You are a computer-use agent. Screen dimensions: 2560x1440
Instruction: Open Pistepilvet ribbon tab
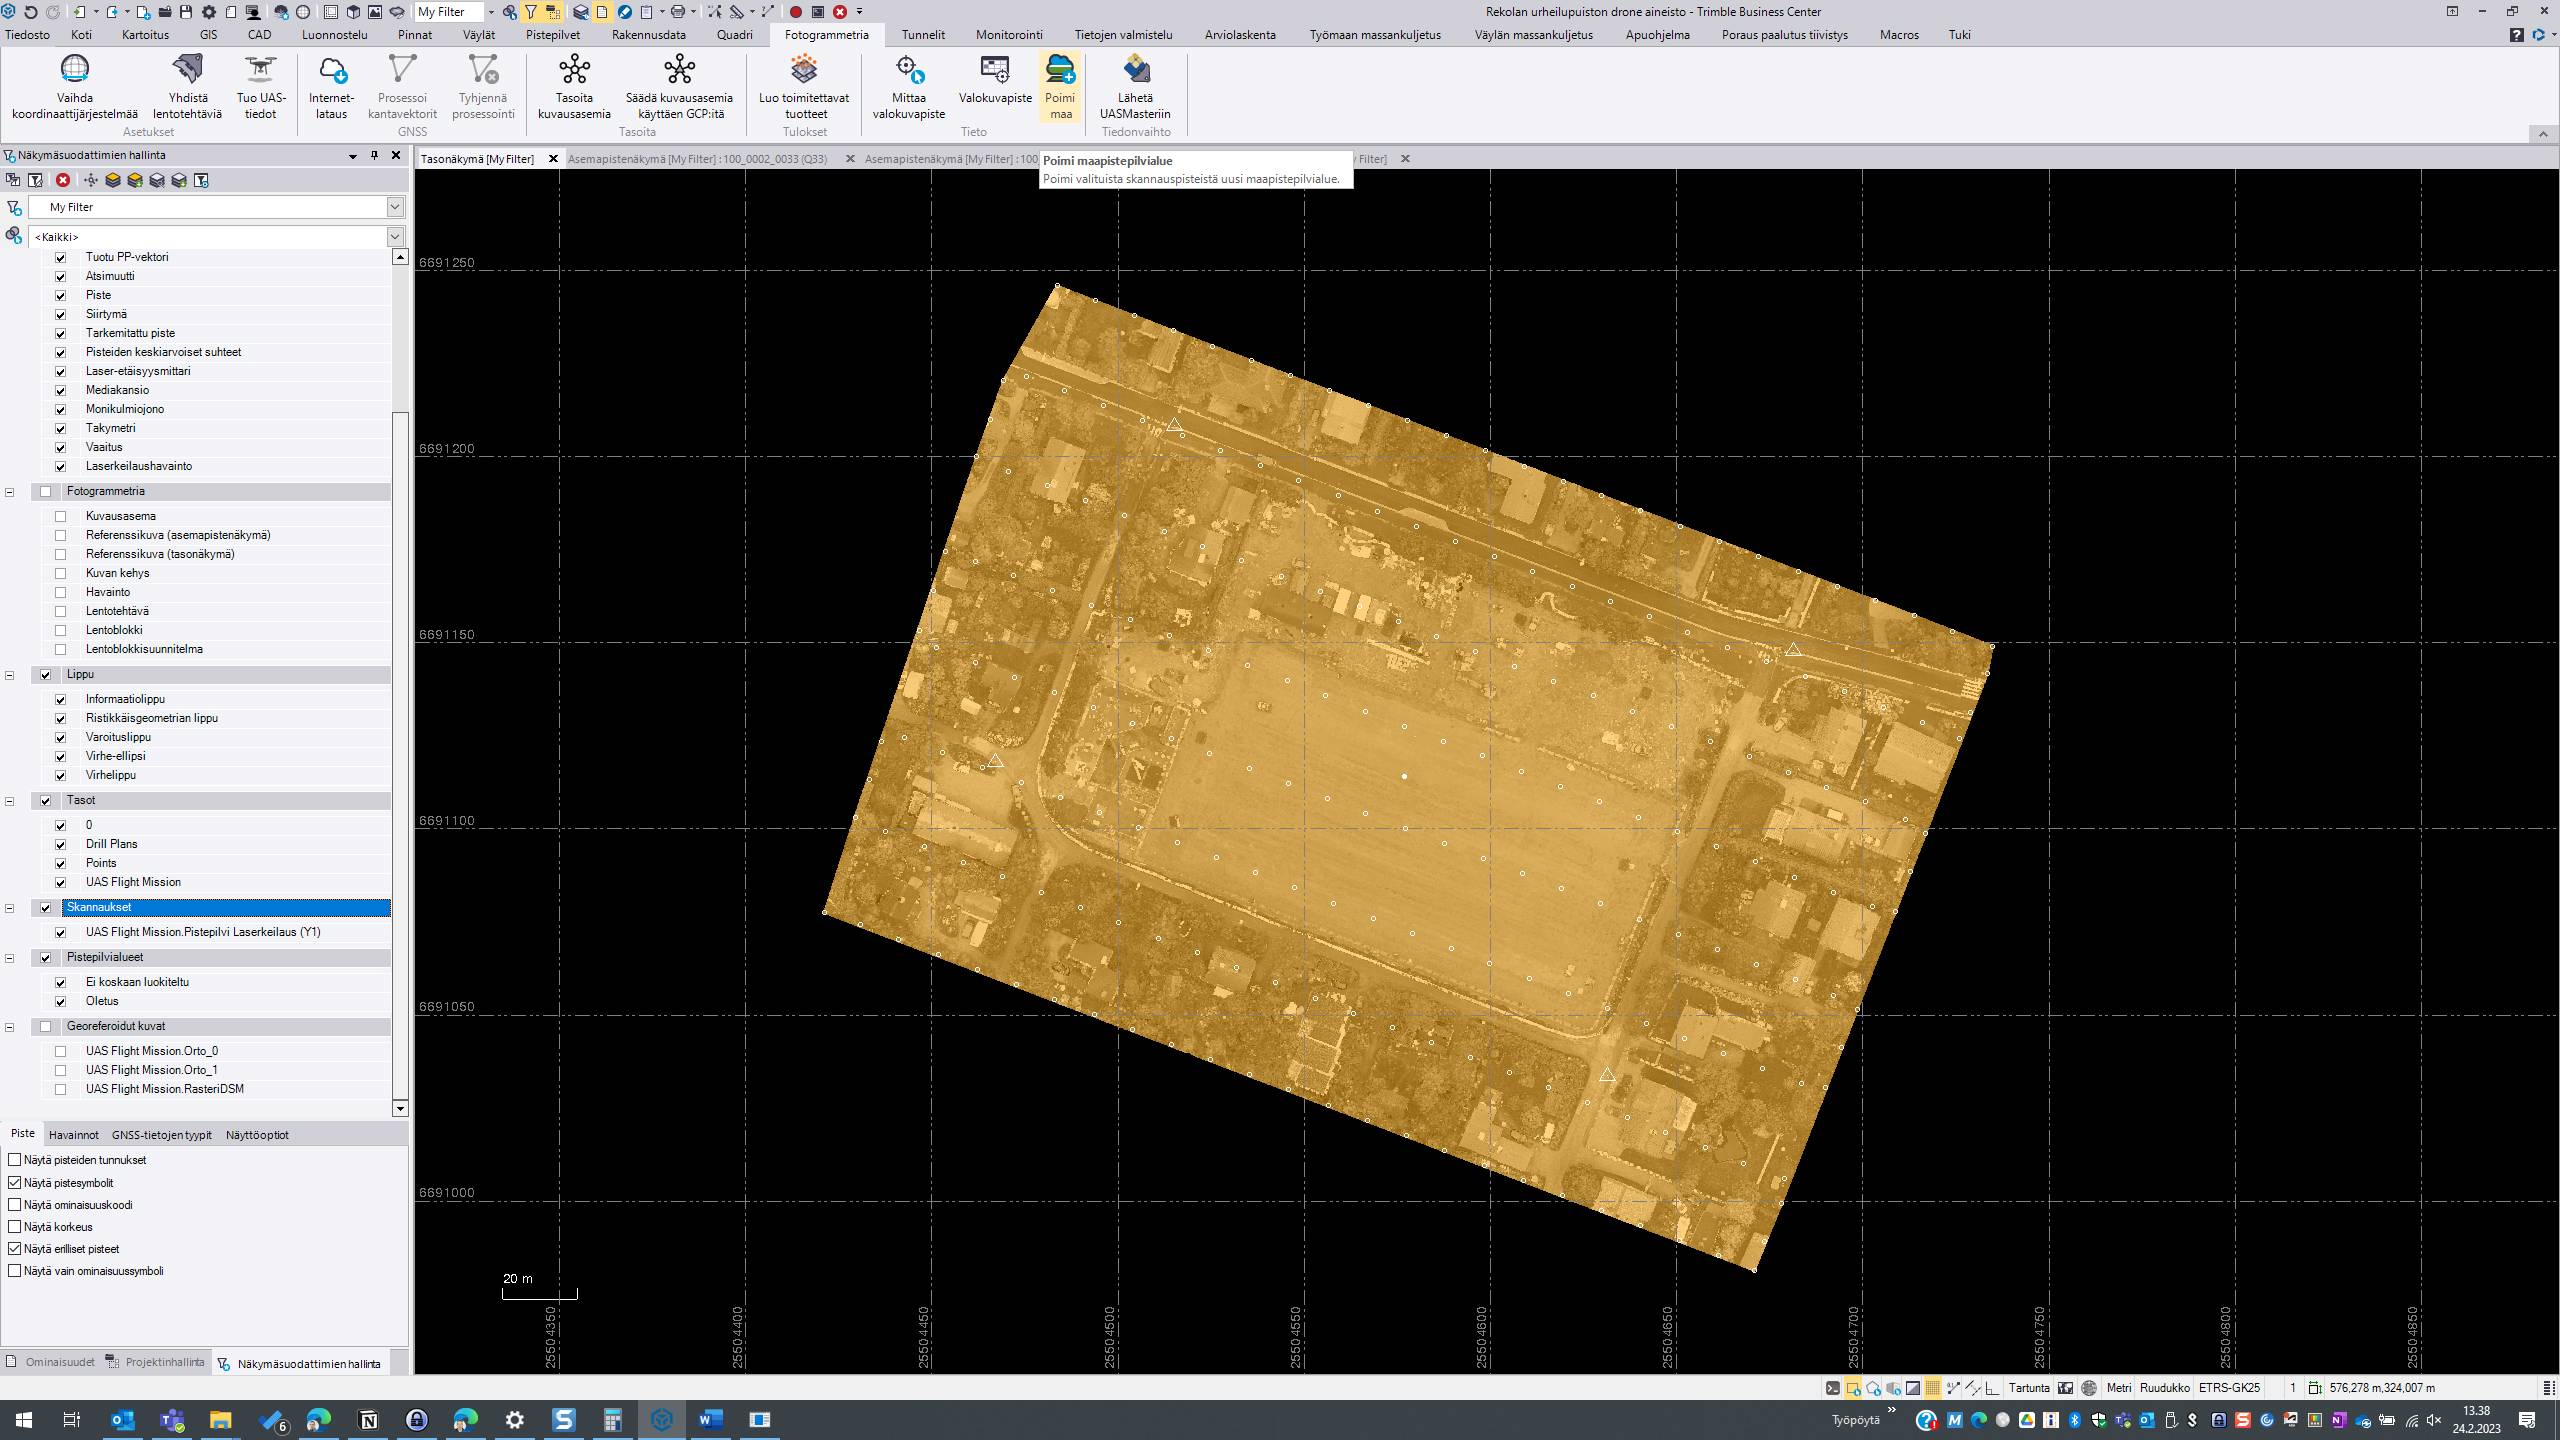[552, 35]
